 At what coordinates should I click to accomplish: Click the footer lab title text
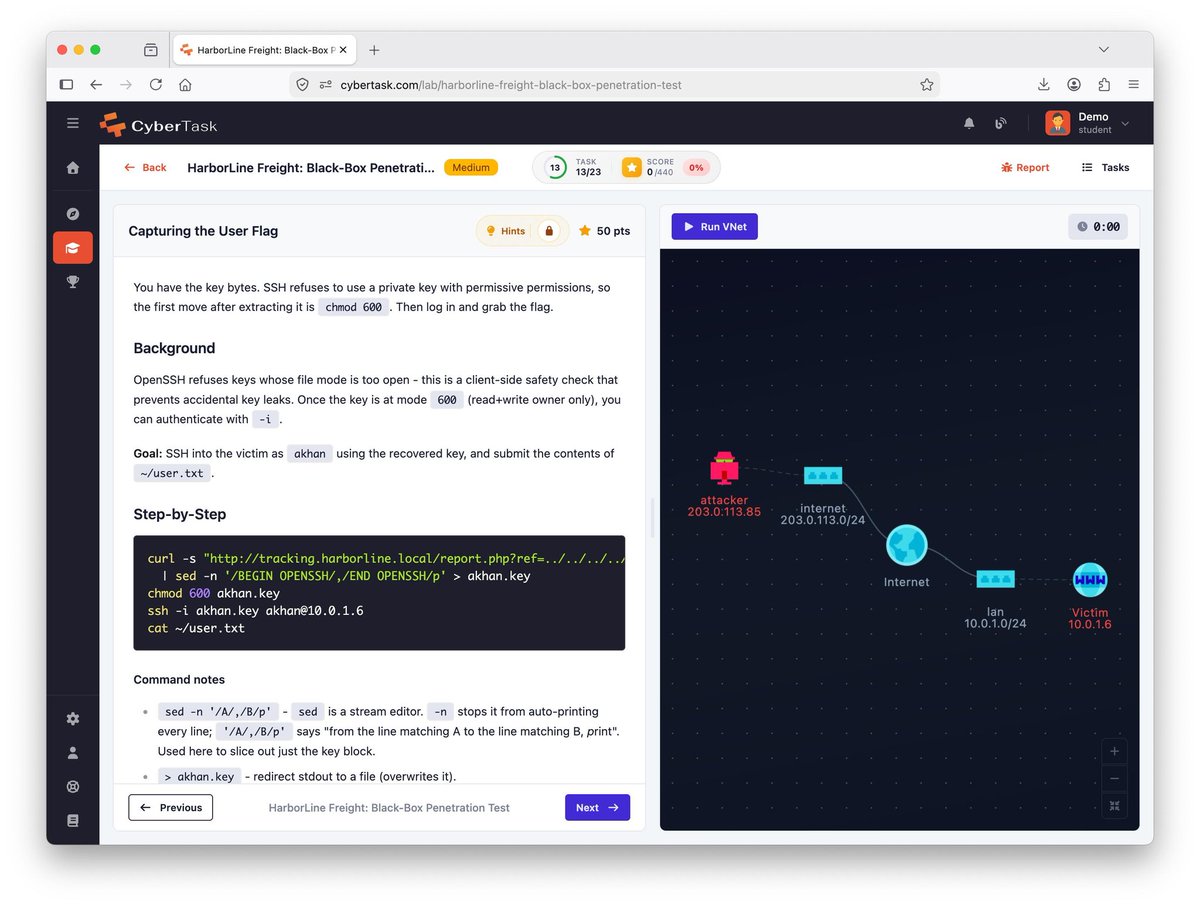pos(389,808)
